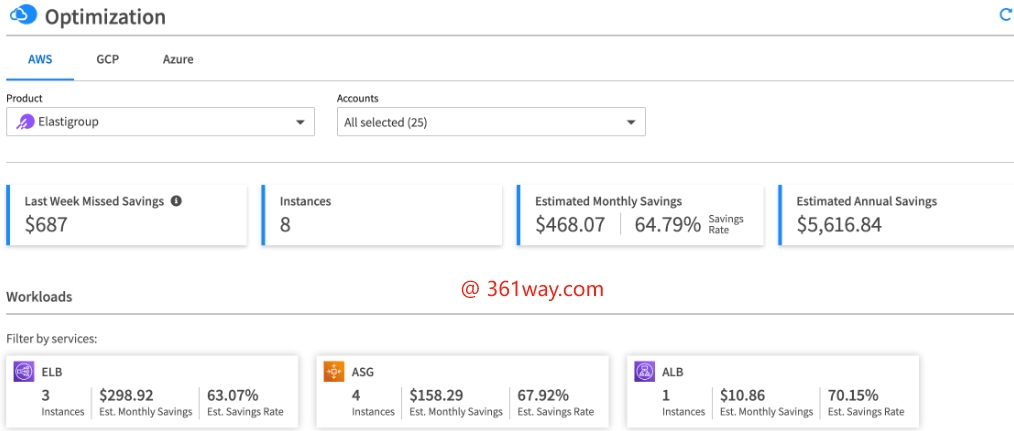Click the Last Week Missed Savings card
This screenshot has height=431, width=1014.
pyautogui.click(x=127, y=214)
